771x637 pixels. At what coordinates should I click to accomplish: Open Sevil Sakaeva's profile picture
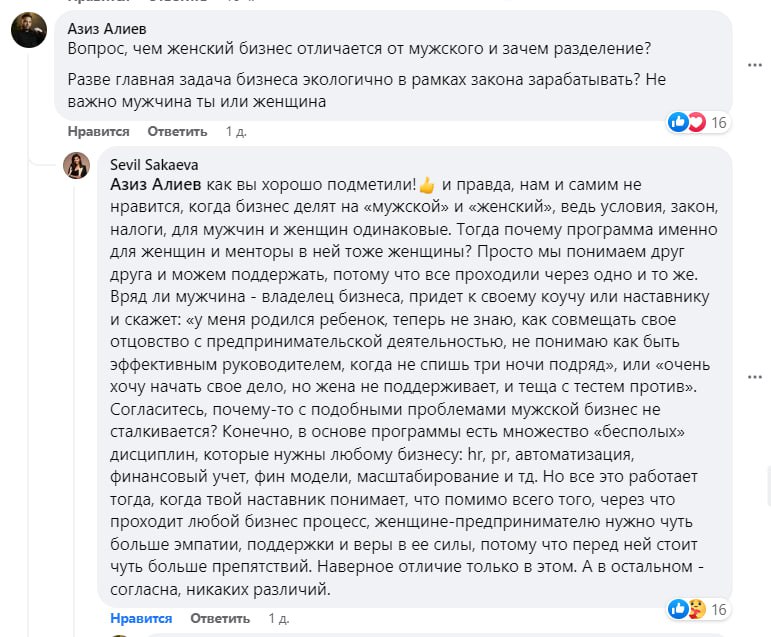click(x=77, y=166)
